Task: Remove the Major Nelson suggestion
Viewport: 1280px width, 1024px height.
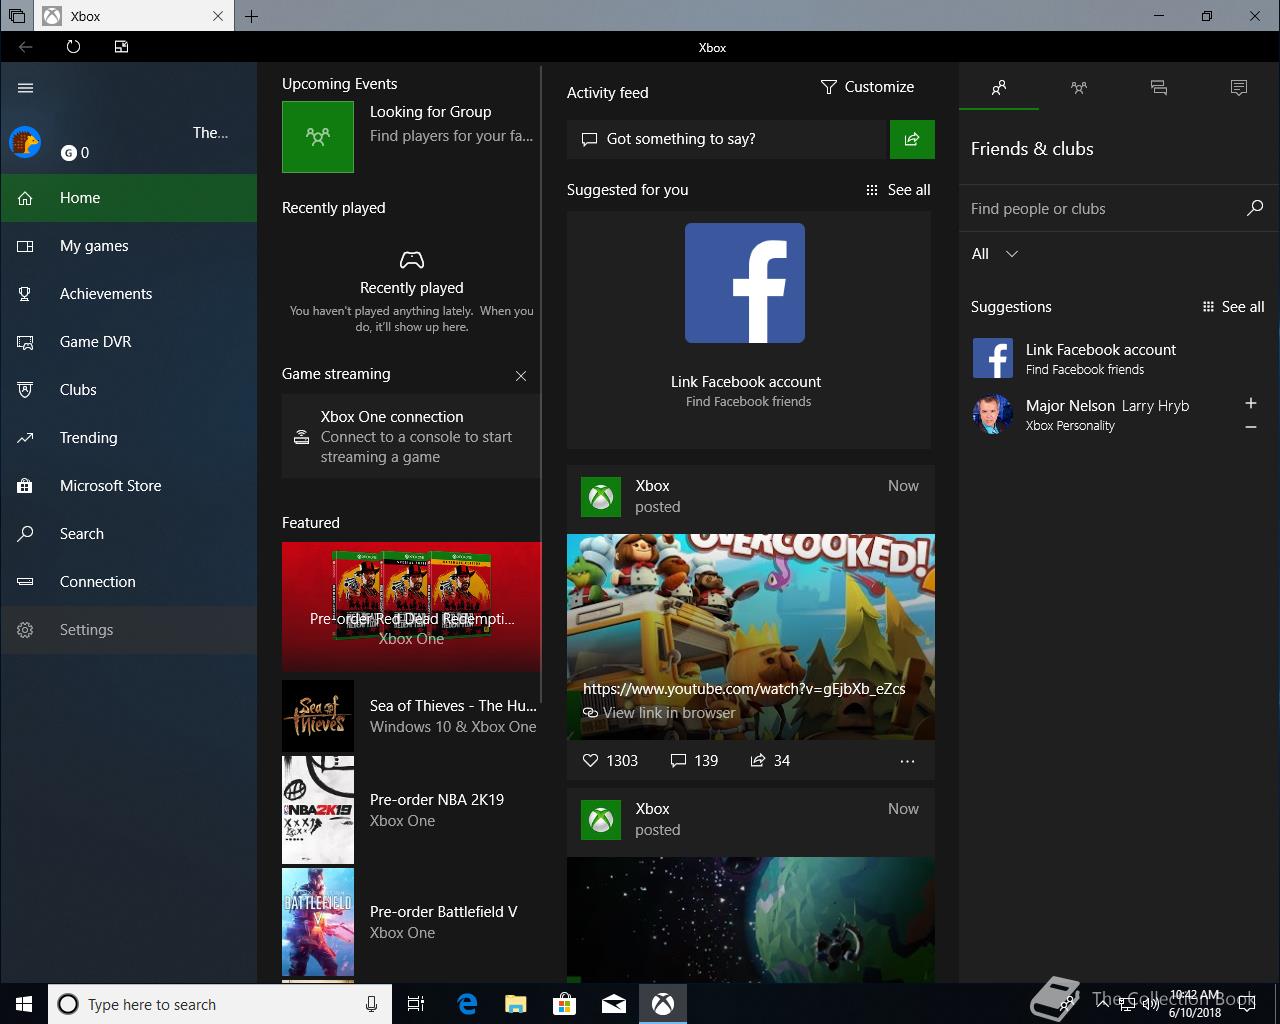Action: coord(1250,427)
